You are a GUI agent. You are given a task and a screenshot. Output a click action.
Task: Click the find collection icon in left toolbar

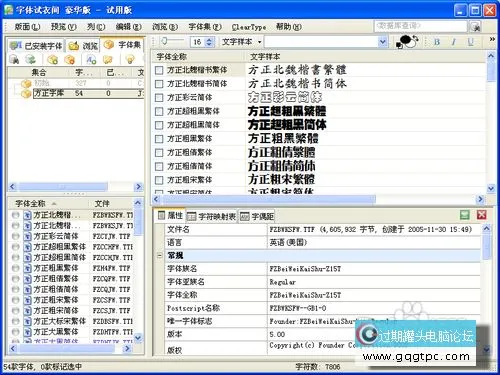[14, 60]
